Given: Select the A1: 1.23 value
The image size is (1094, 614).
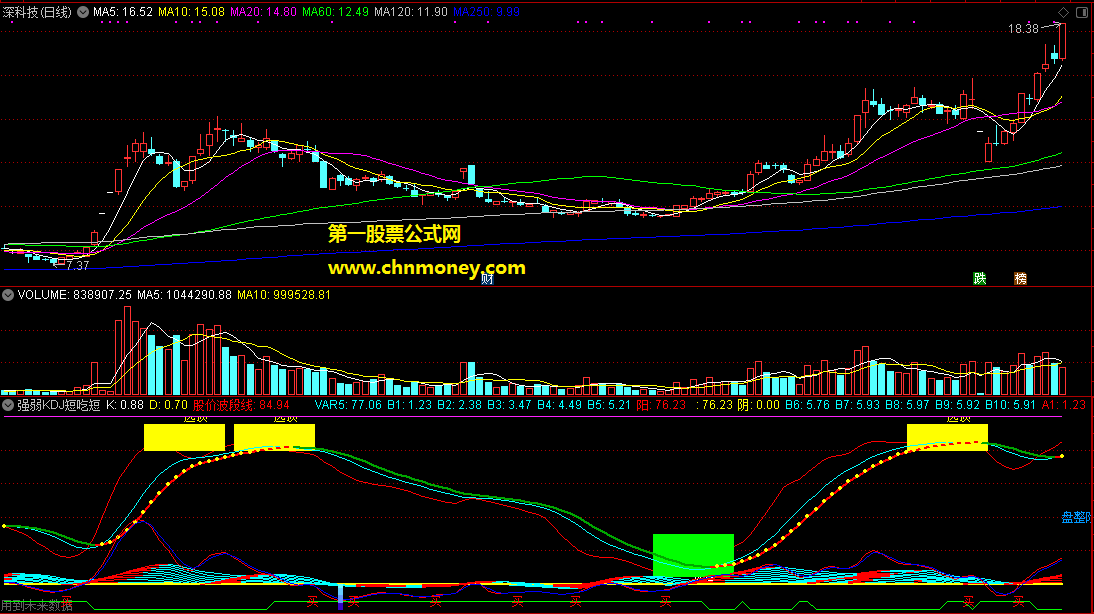Looking at the screenshot, I should tap(1064, 405).
